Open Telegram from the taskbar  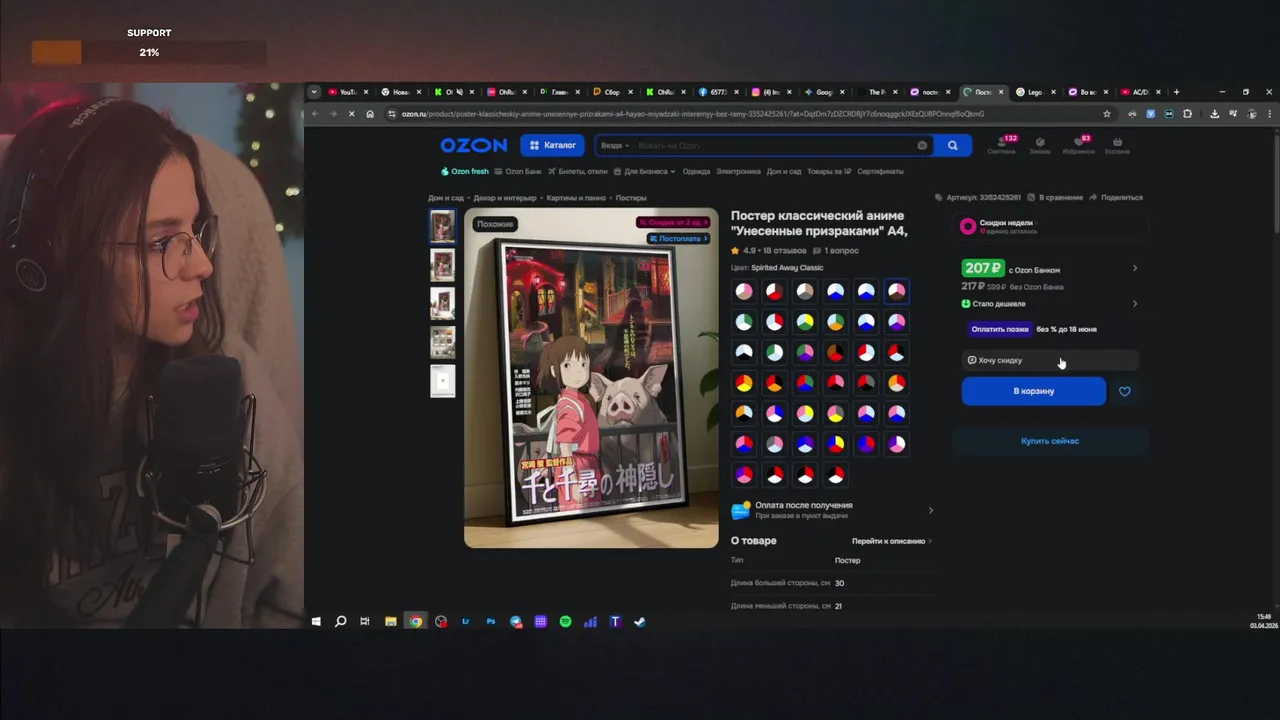[x=516, y=621]
